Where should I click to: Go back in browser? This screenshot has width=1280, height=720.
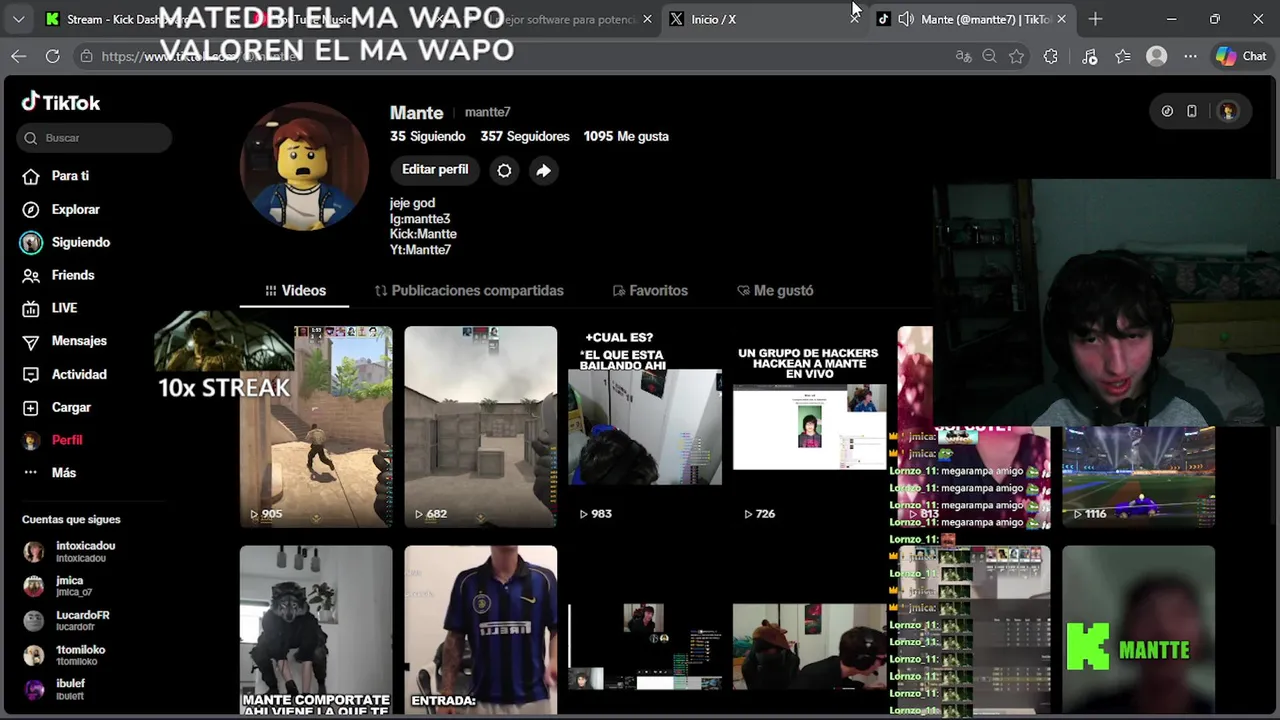(x=19, y=56)
